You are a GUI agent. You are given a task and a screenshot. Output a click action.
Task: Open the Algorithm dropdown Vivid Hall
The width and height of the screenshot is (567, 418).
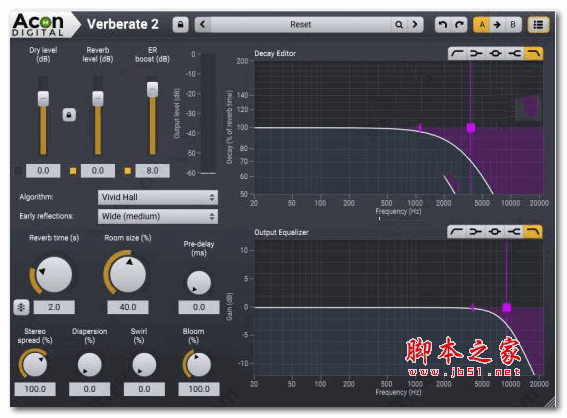(158, 197)
